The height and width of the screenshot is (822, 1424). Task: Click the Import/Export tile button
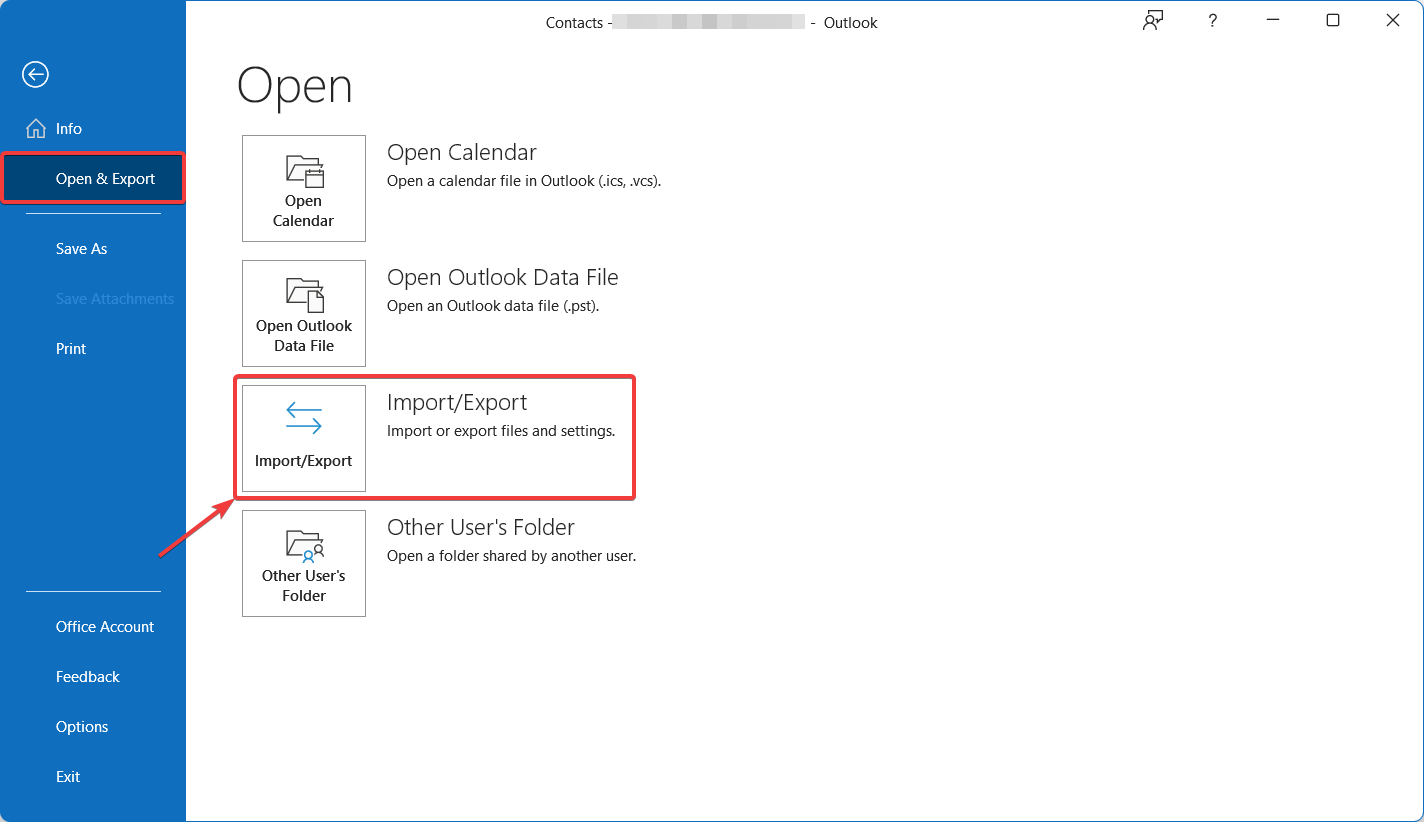(x=304, y=438)
